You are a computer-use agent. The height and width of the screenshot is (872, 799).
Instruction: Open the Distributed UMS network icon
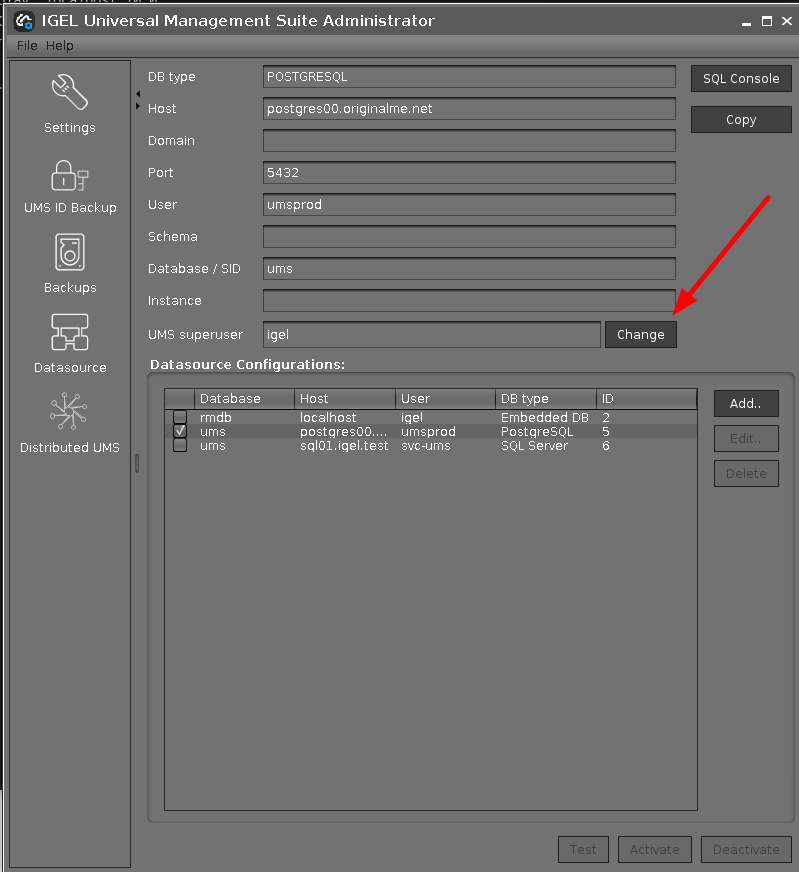click(x=69, y=412)
